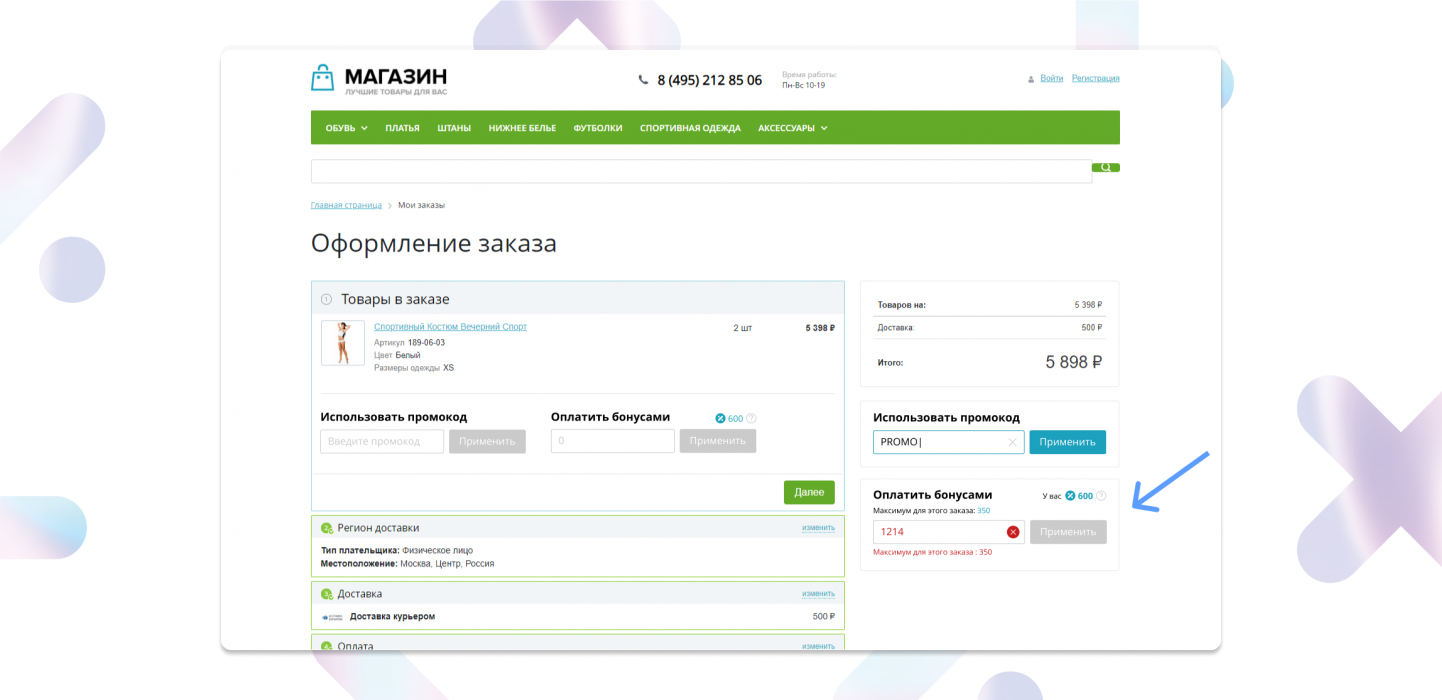Click the user icon next to Войти

click(x=1031, y=79)
